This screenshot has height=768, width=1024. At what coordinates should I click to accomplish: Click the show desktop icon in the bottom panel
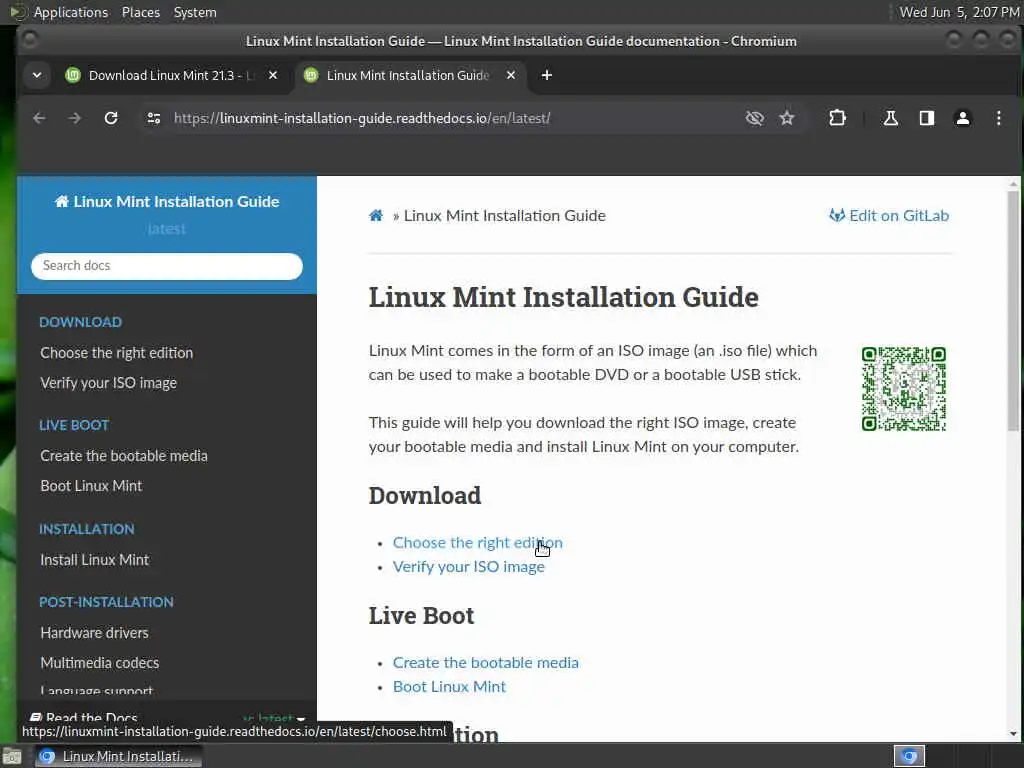(x=12, y=757)
